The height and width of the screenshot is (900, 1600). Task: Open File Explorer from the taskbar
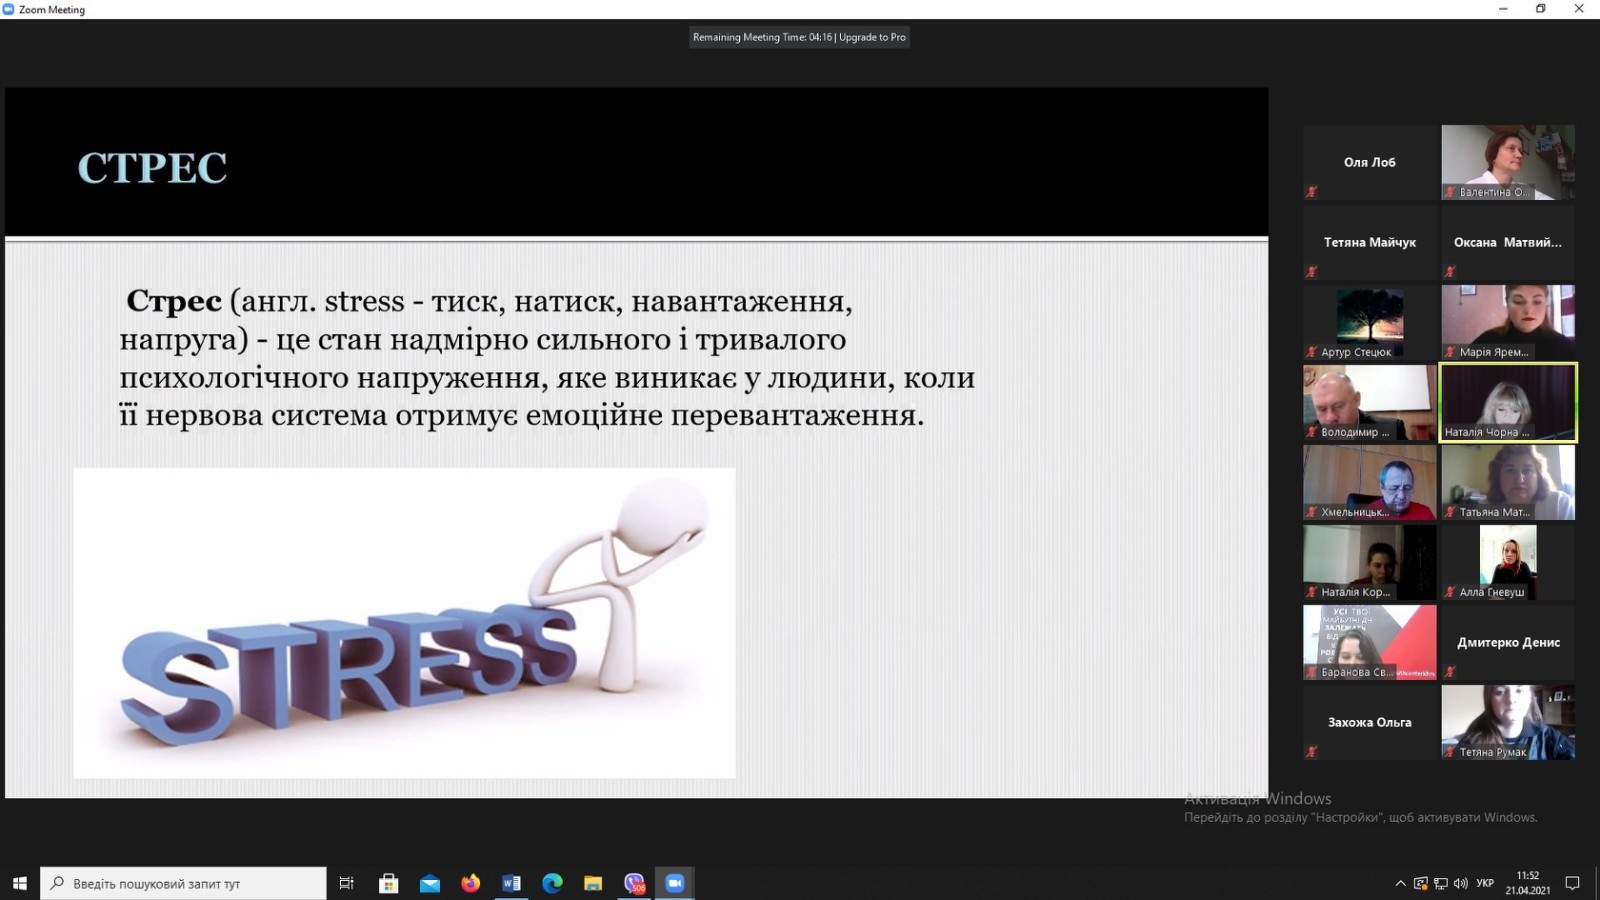(x=593, y=883)
